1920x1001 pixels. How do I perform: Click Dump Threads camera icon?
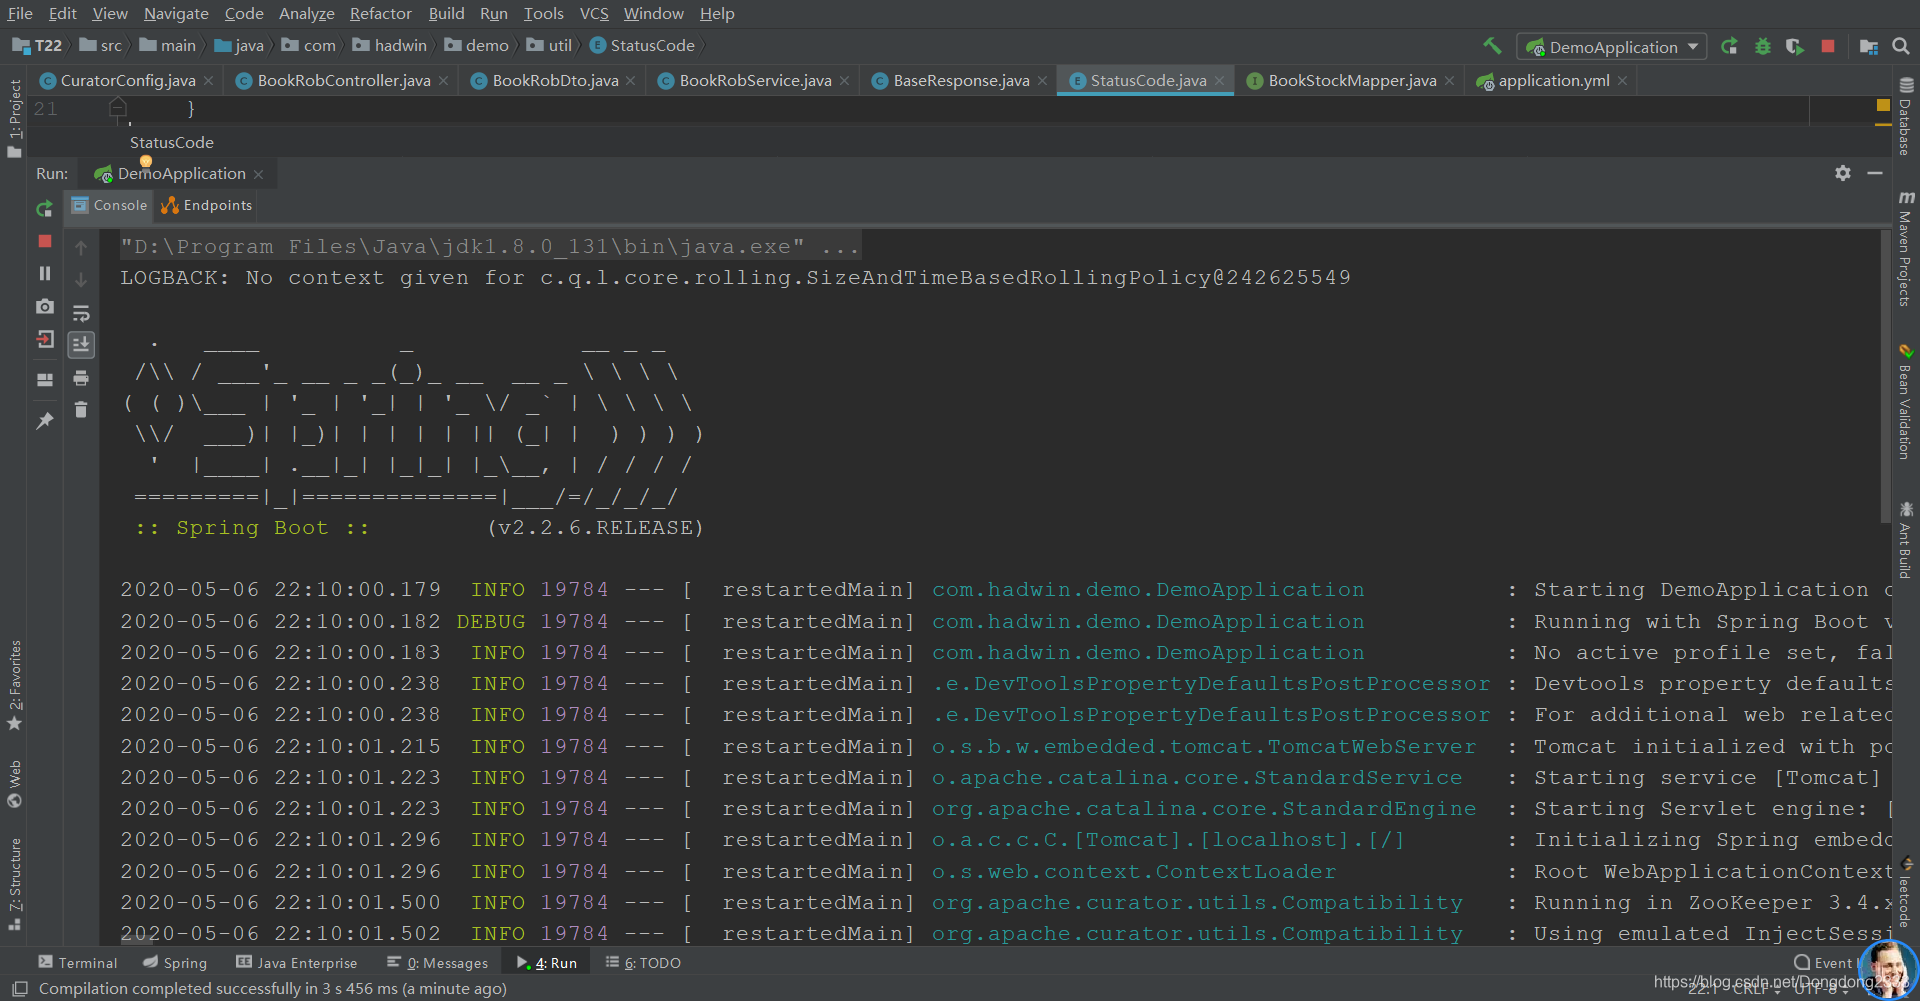coord(44,306)
